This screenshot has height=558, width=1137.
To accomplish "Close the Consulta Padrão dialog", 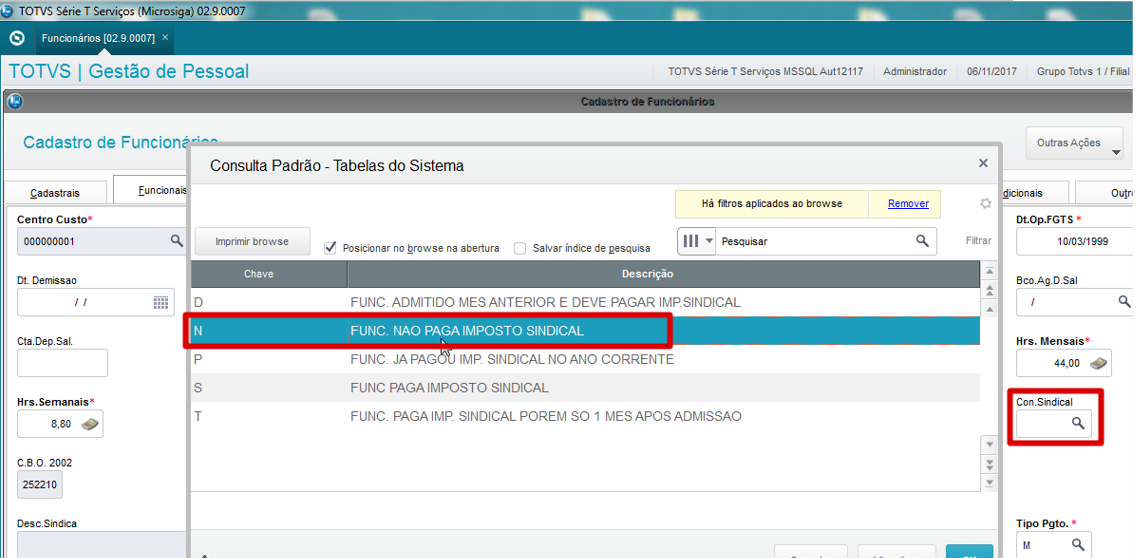I will click(x=983, y=163).
